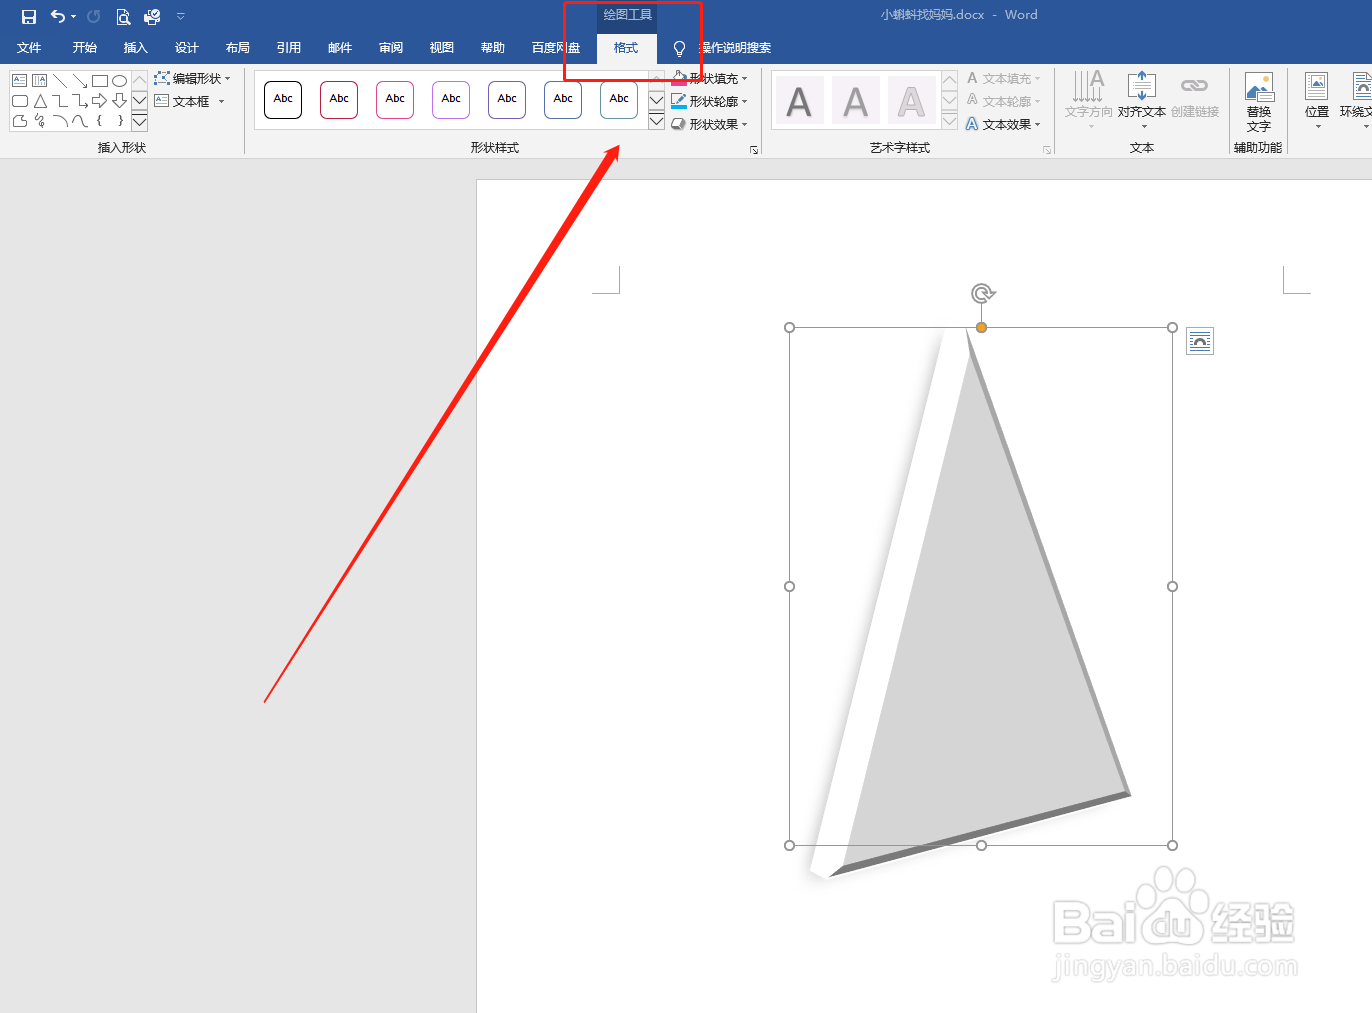Switch to the 帮助 tab
This screenshot has height=1013, width=1372.
pyautogui.click(x=493, y=48)
